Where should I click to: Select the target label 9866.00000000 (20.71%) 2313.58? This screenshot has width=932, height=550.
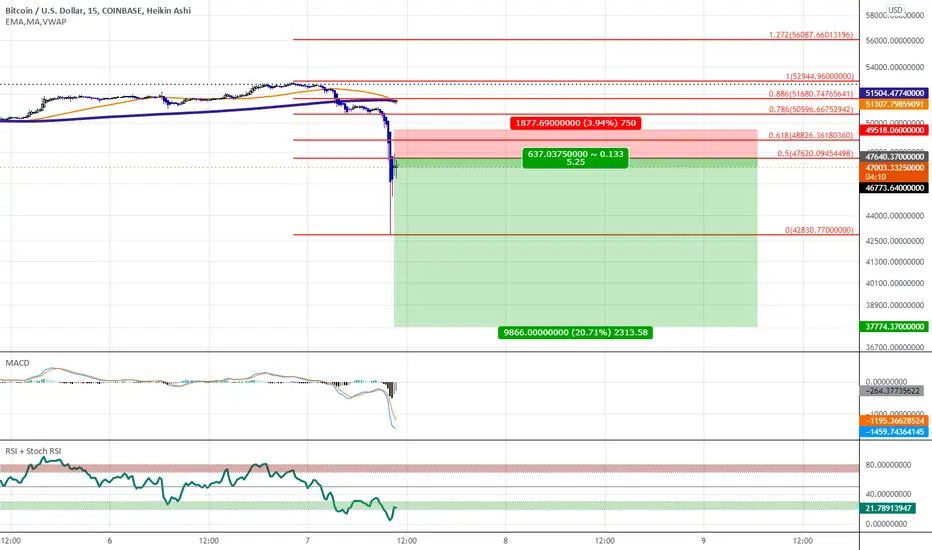click(x=575, y=332)
